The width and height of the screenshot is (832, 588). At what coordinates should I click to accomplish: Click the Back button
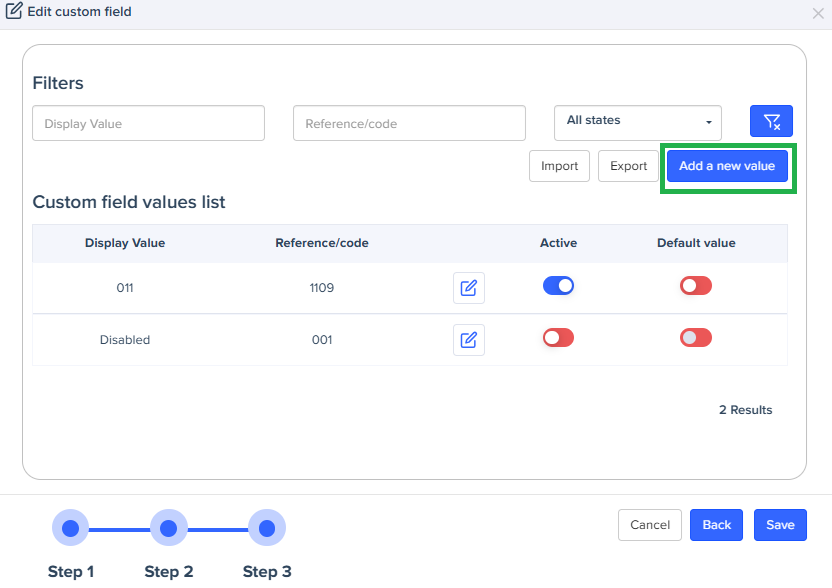point(716,525)
